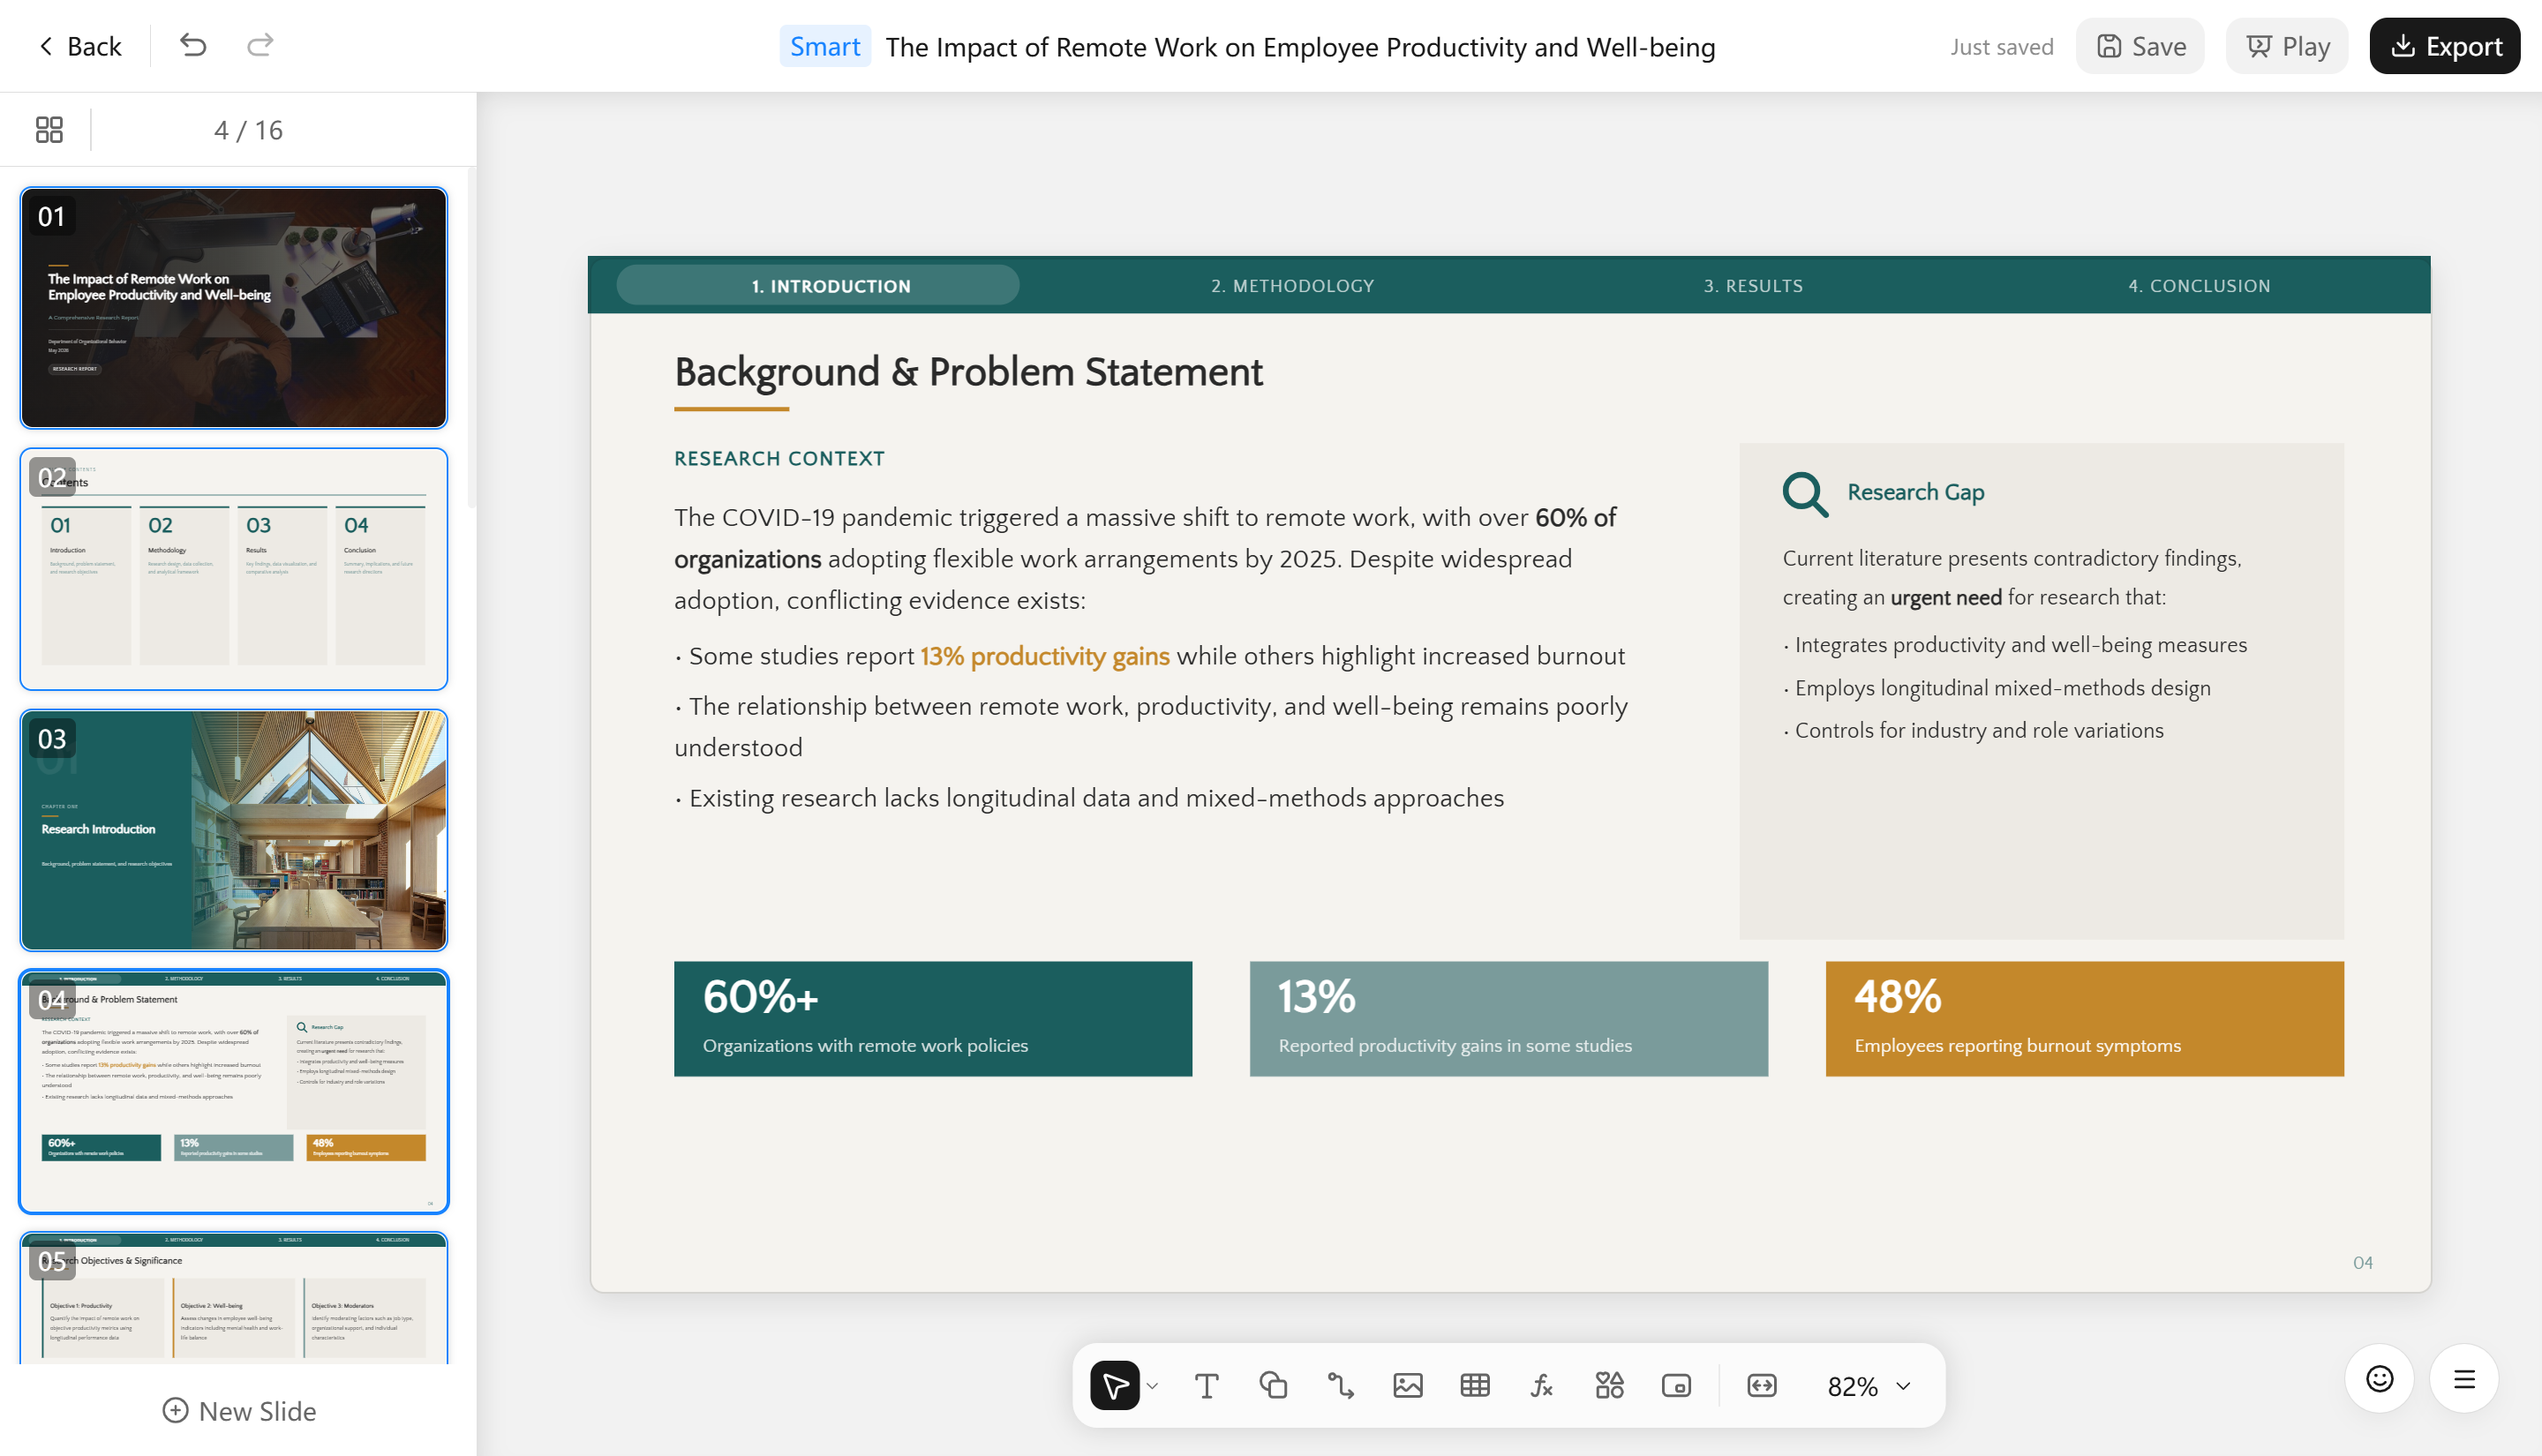Switch to the 4. Conclusion section tab
Image resolution: width=2542 pixels, height=1456 pixels.
pos(2199,286)
